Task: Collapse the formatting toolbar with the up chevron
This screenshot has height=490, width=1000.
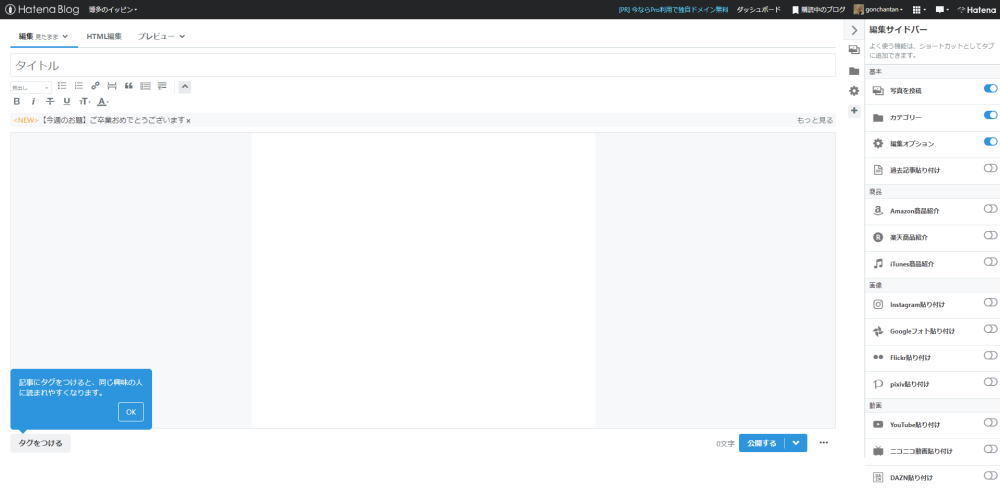Action: 184,86
